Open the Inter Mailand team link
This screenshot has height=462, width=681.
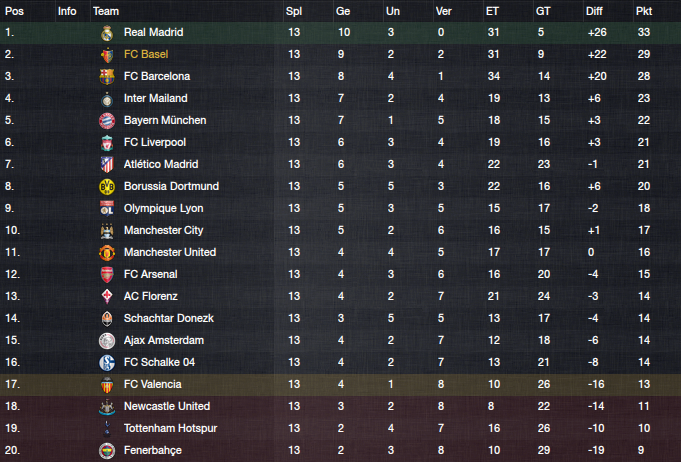(x=155, y=98)
